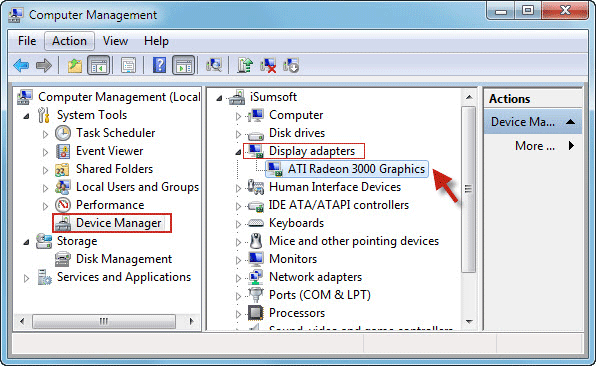Expand Keyboards category
Image resolution: width=596 pixels, height=366 pixels.
point(238,224)
